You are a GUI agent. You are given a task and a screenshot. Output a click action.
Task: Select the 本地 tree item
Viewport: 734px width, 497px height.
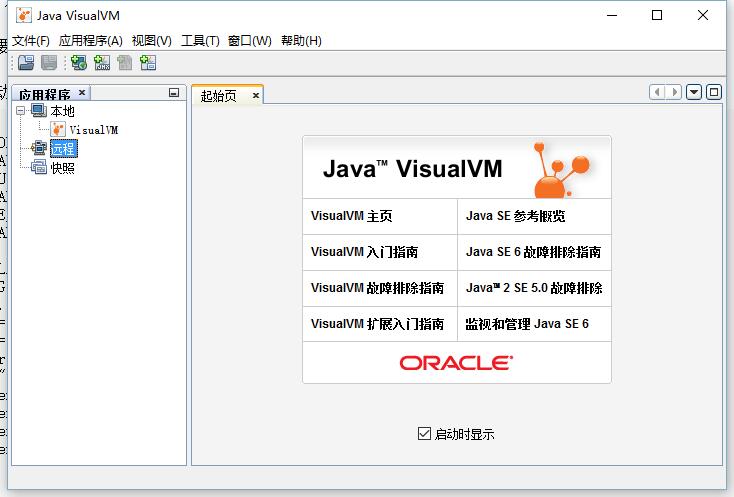[62, 111]
